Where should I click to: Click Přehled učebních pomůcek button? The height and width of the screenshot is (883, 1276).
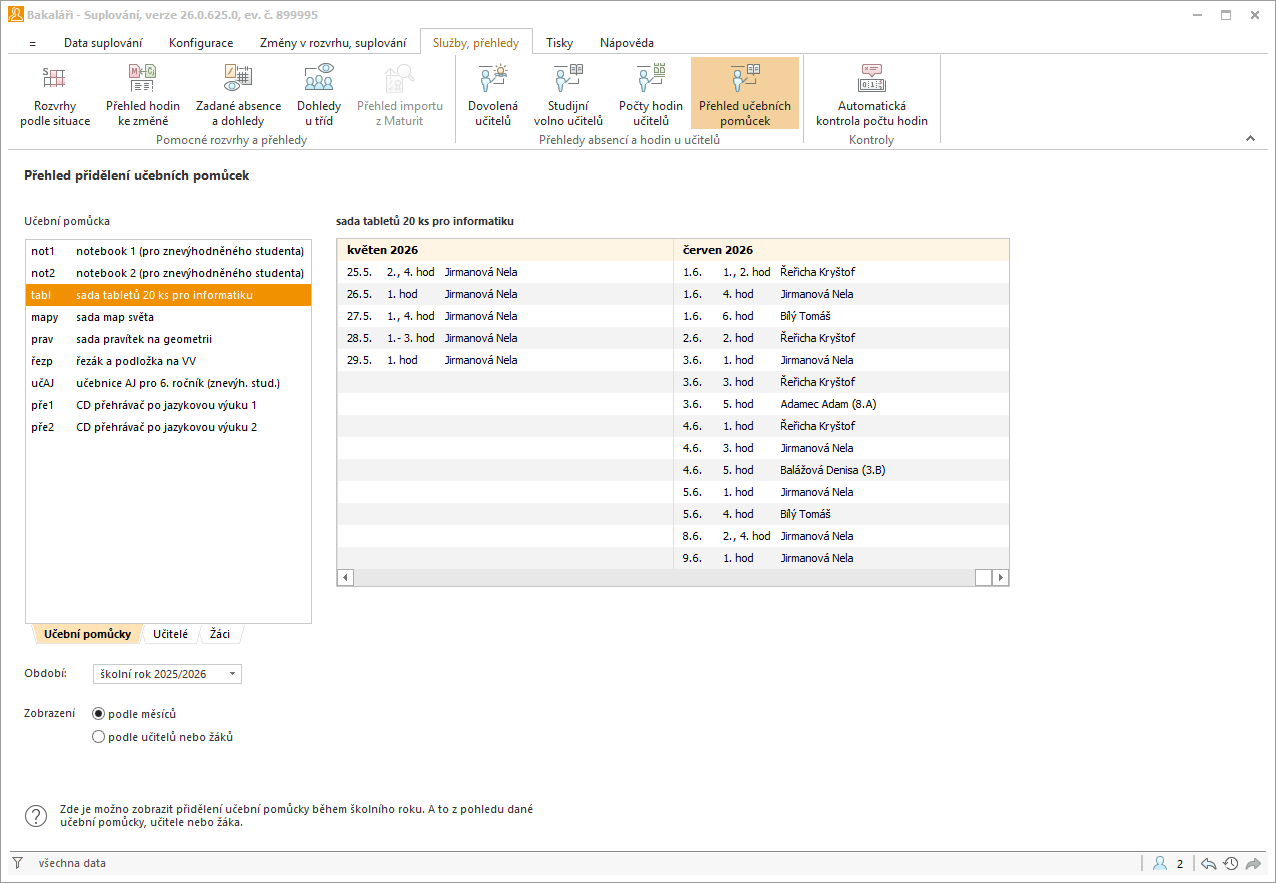tap(745, 95)
